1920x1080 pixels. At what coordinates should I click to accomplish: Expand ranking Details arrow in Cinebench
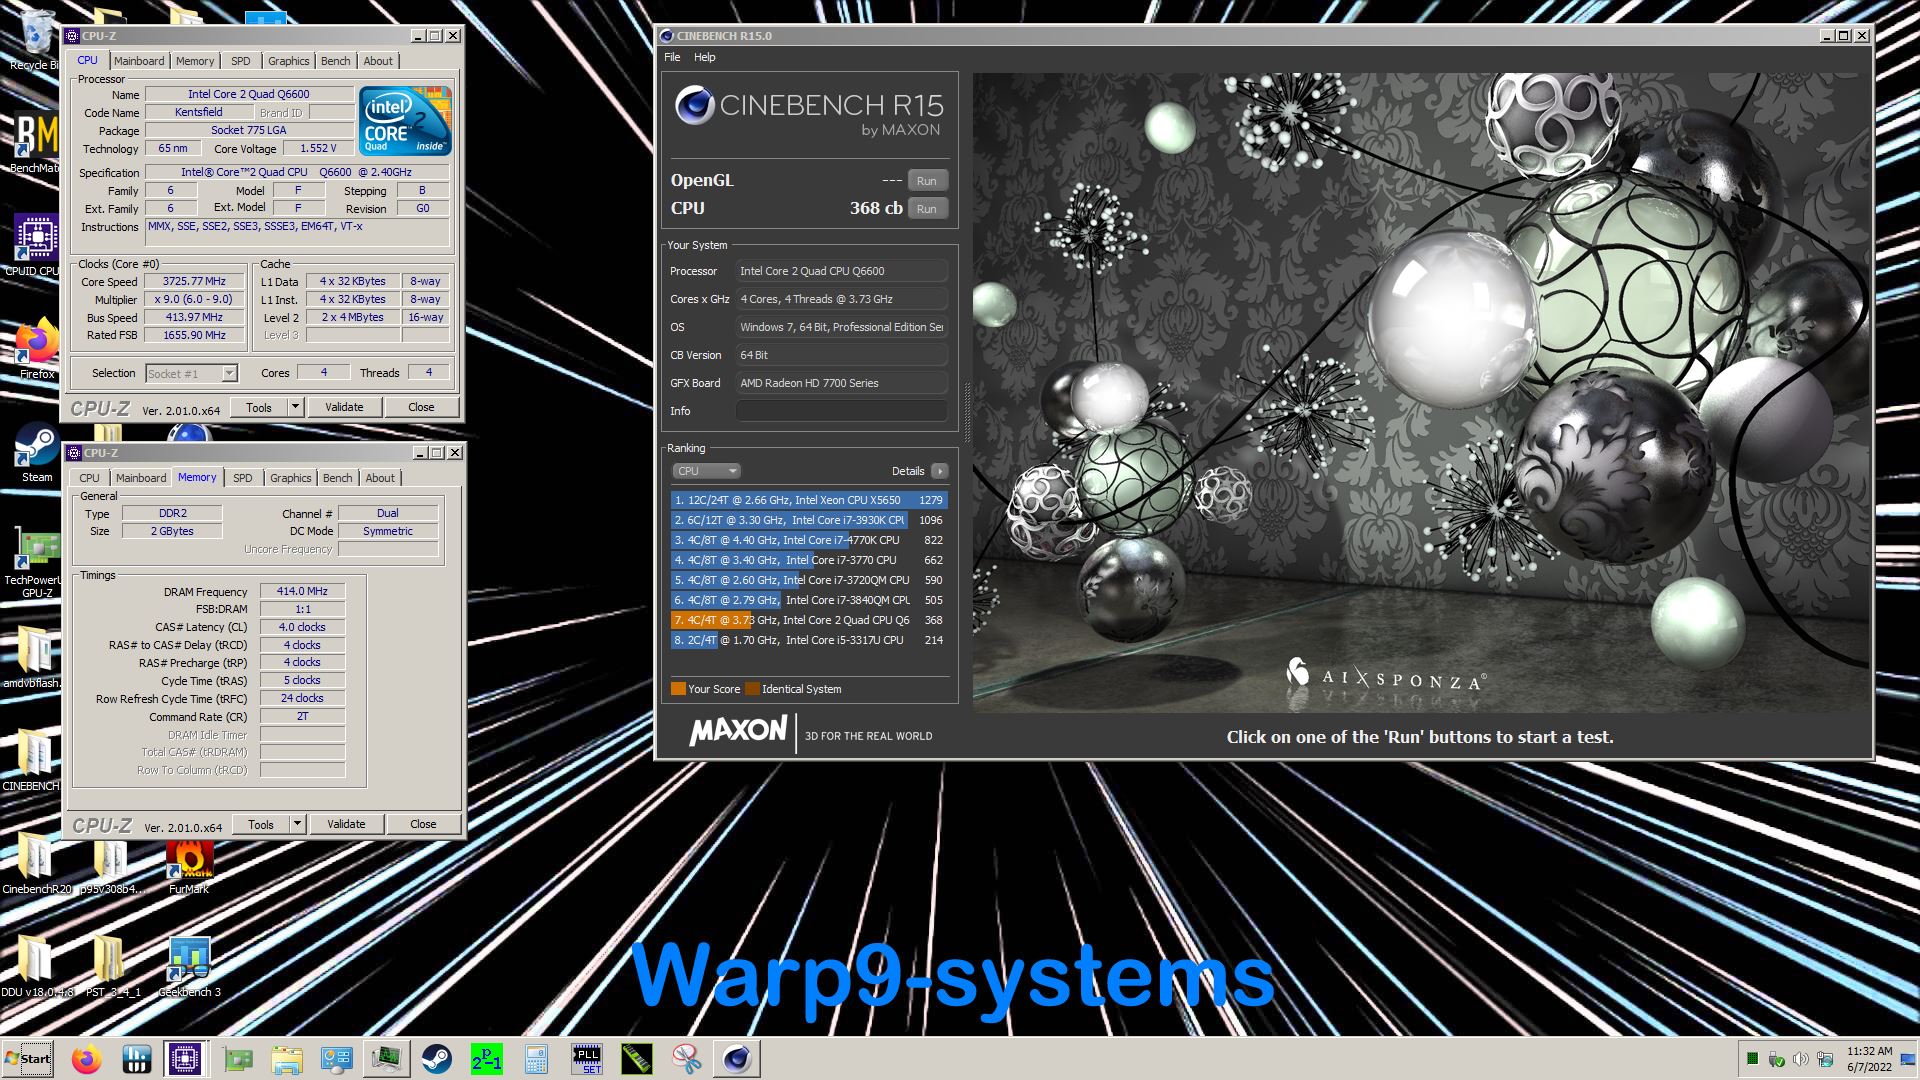(x=939, y=471)
